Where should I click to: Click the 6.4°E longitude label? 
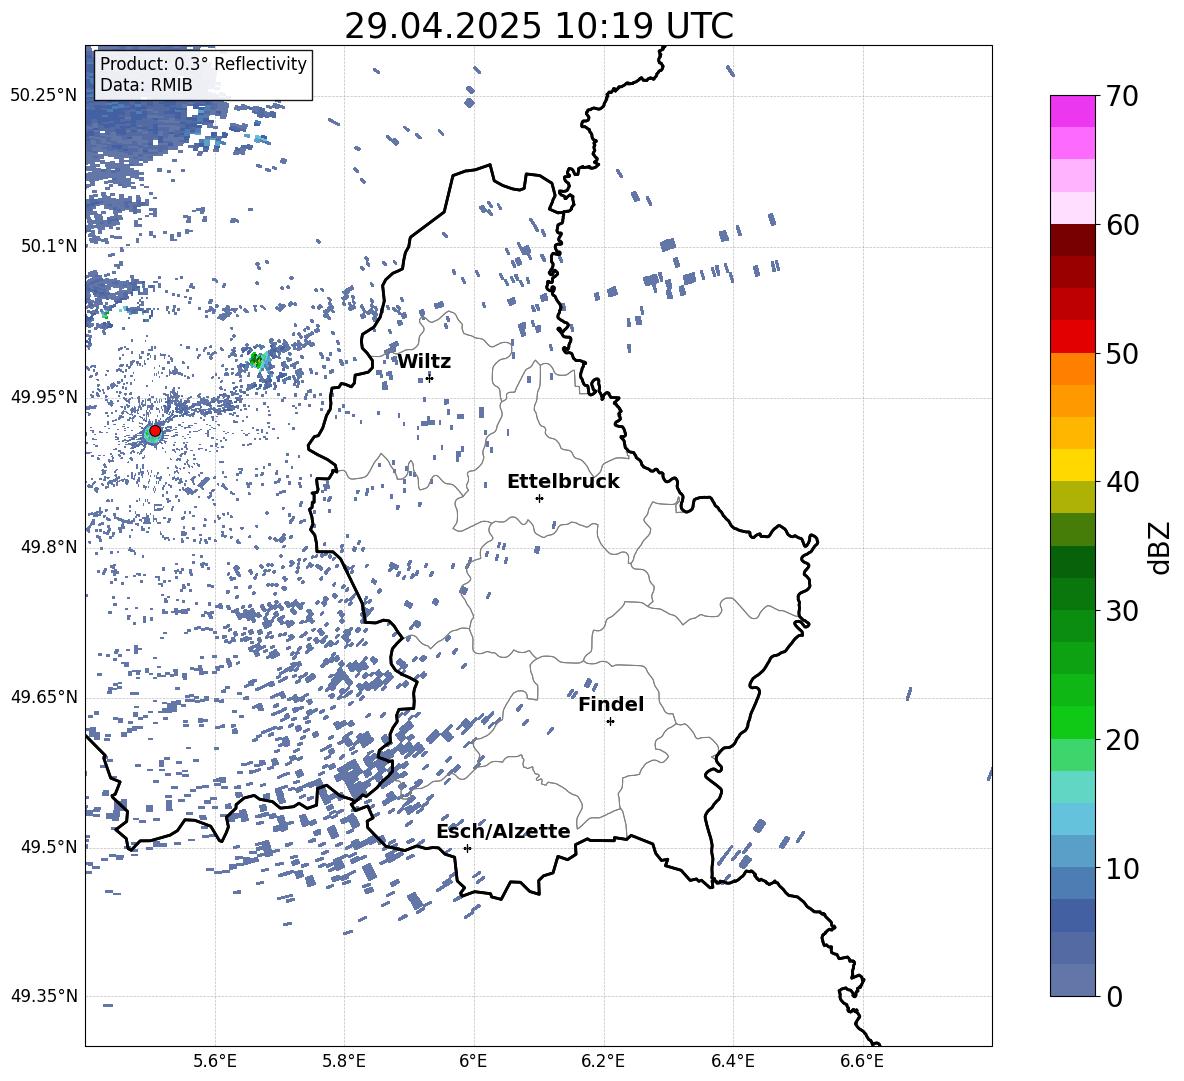(732, 1061)
